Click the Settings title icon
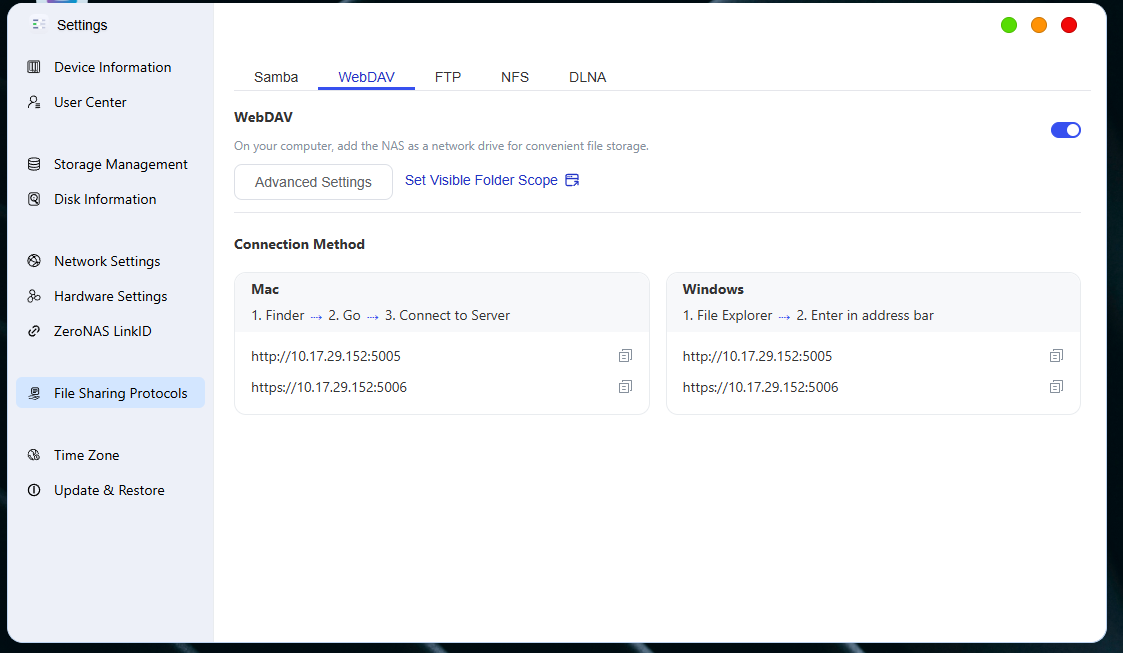Viewport: 1123px width, 653px height. 39,25
